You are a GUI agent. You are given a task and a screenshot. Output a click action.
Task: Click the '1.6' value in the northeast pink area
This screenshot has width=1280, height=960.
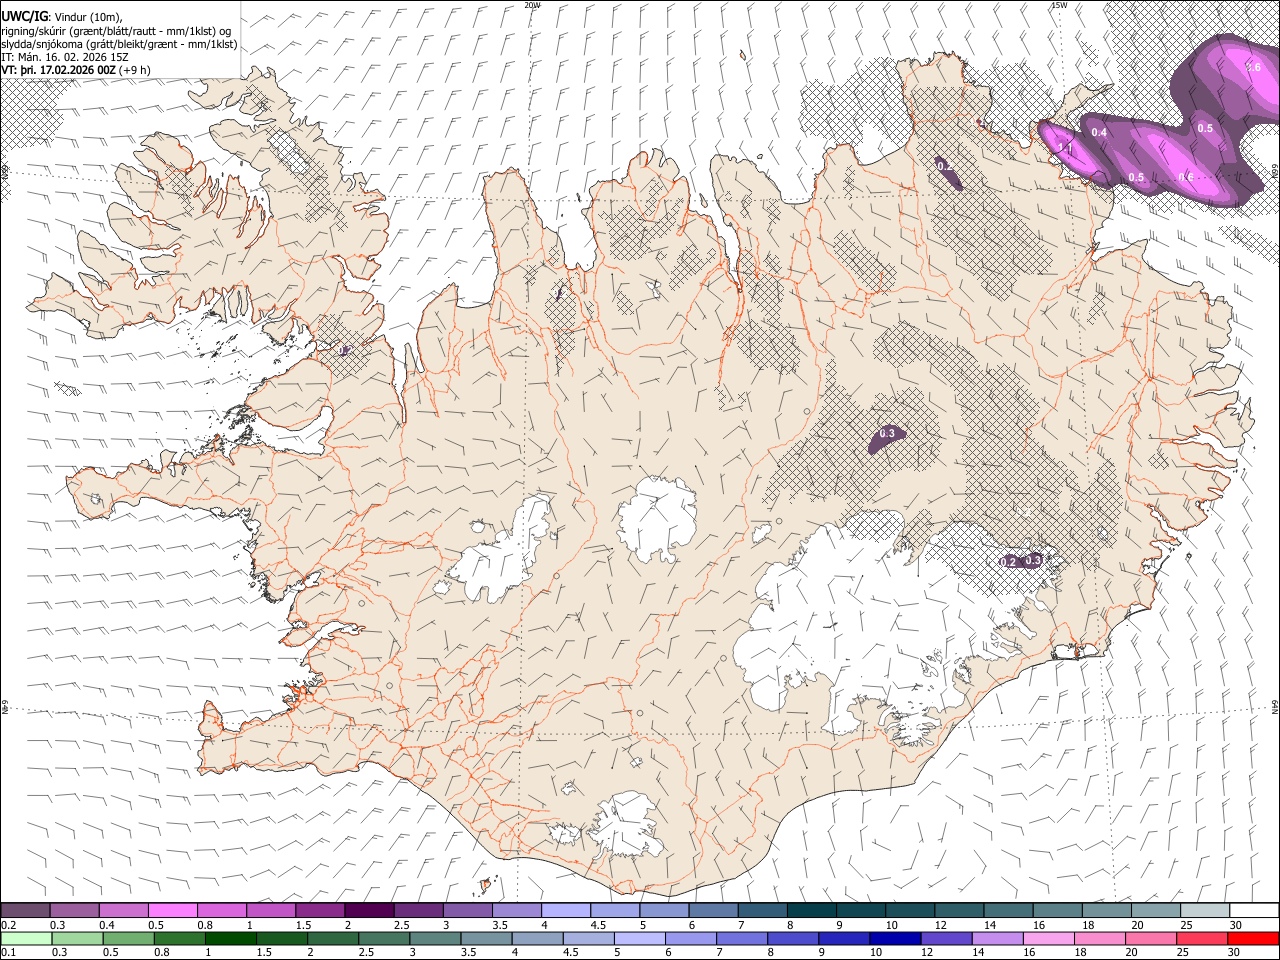pos(1254,67)
